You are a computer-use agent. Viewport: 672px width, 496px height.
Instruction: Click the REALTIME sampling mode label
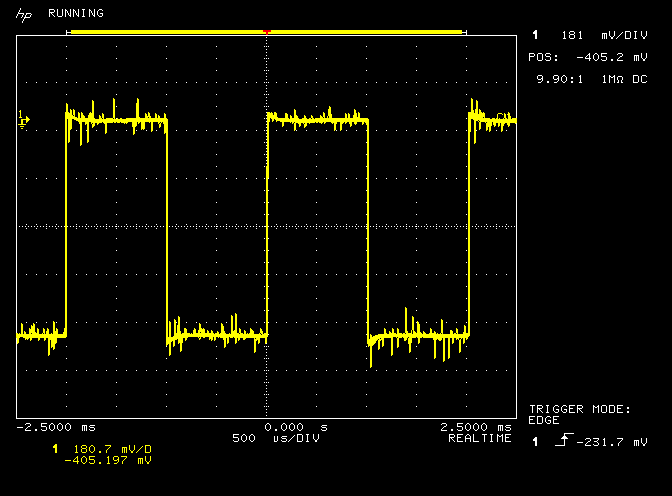480,438
